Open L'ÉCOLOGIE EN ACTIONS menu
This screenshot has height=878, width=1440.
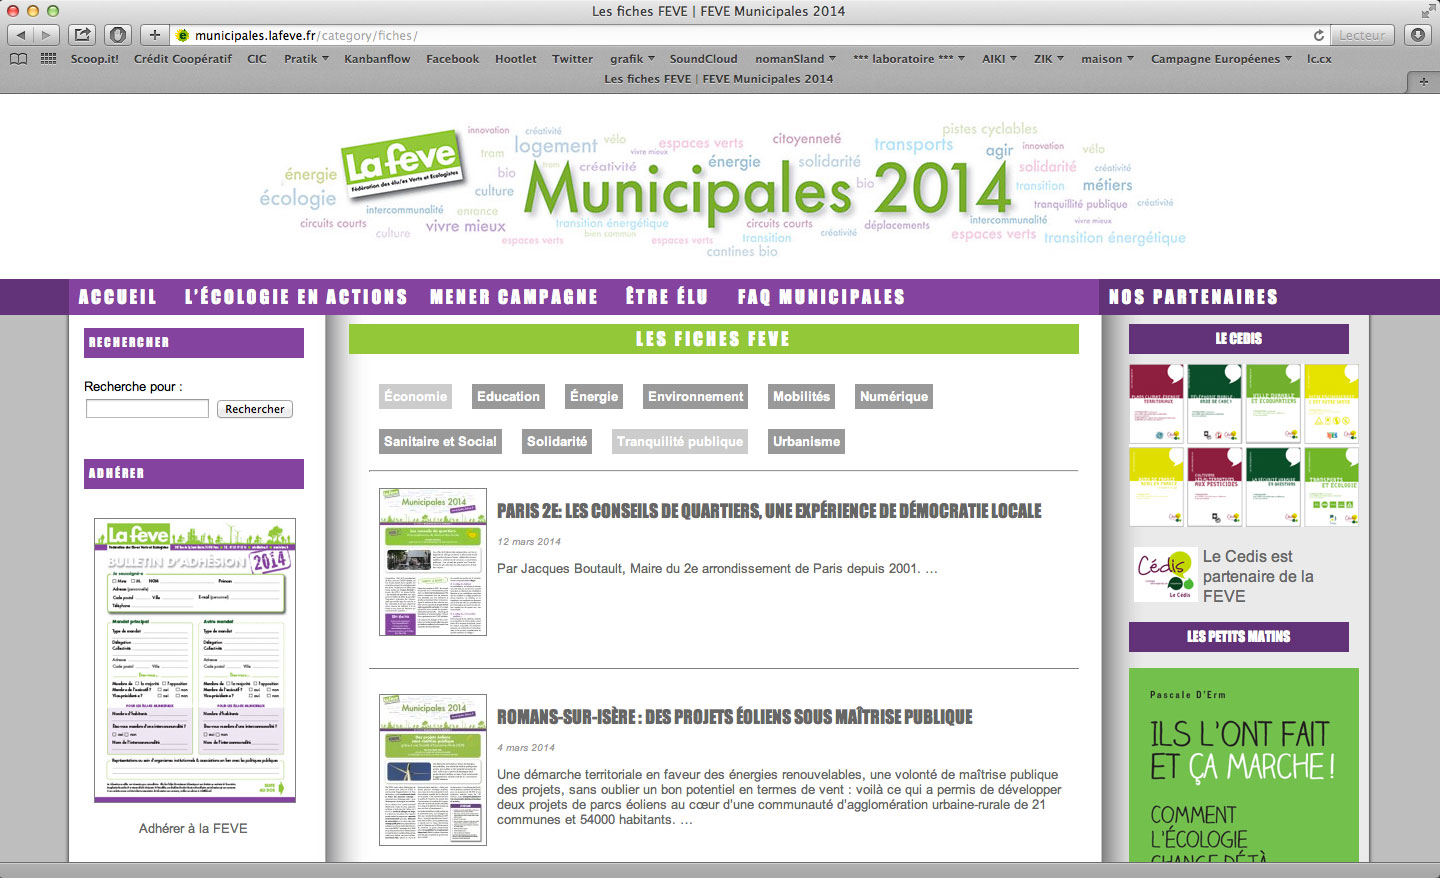pos(296,297)
